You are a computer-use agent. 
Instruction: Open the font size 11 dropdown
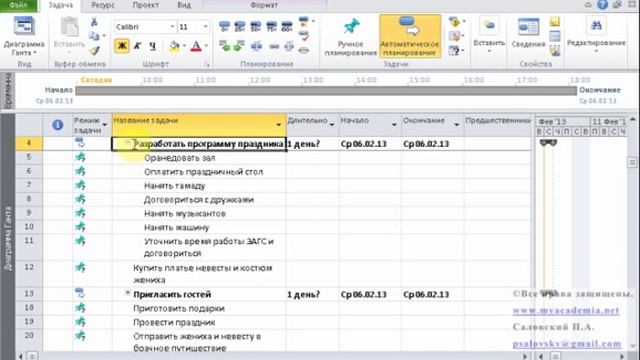205,27
